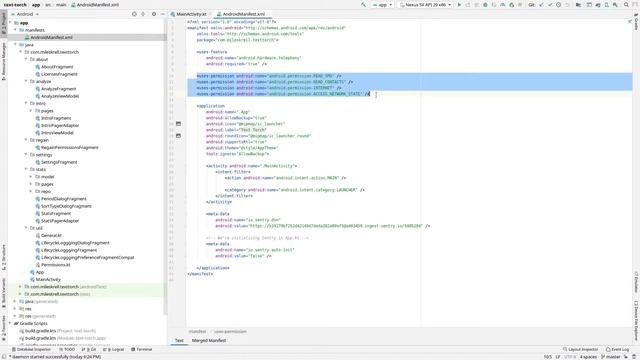Open StatsPagerAdapter class
Screen dimensions: 640x360
coord(60,221)
